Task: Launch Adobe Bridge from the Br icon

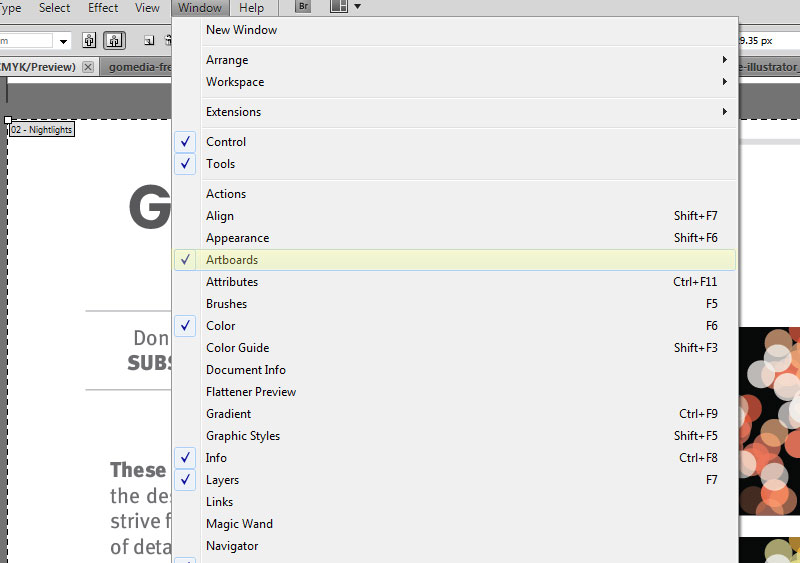Action: (304, 8)
